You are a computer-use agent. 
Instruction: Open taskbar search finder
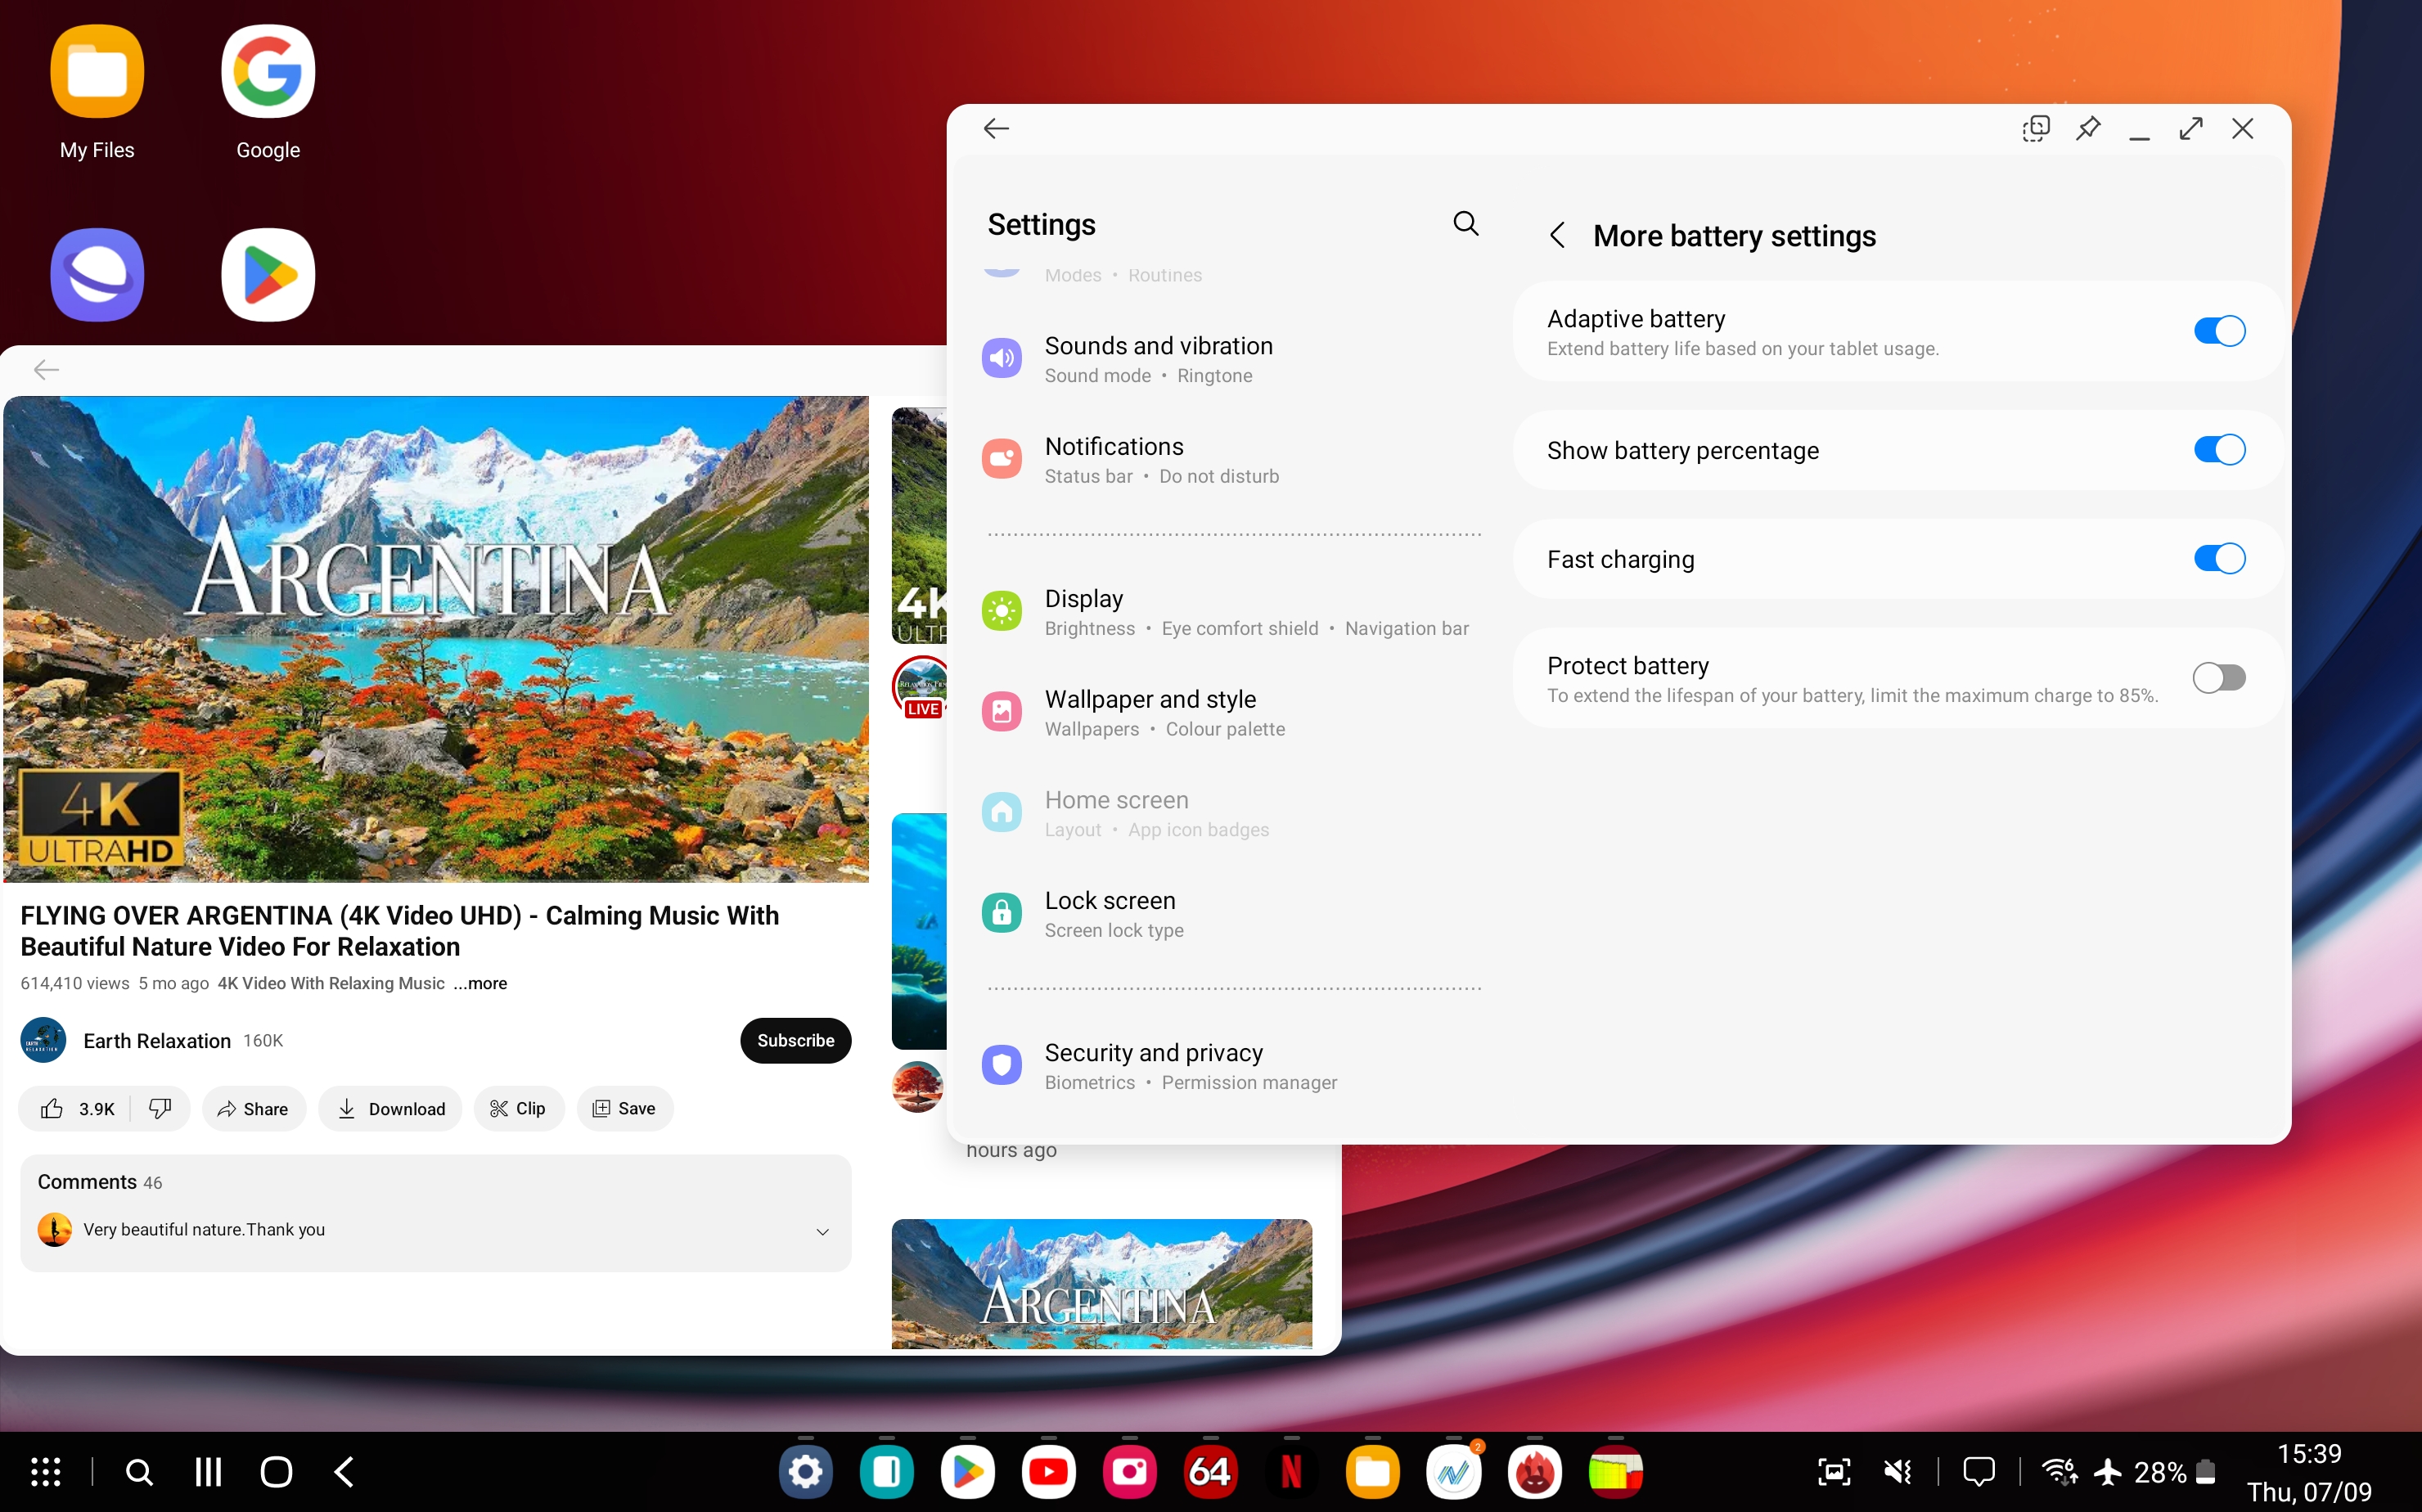point(139,1472)
